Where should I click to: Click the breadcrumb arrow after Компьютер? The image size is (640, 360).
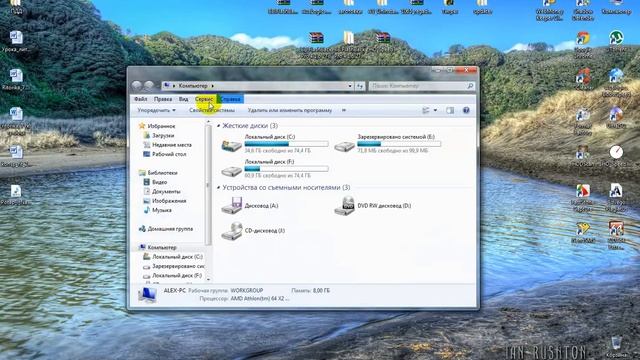point(213,86)
